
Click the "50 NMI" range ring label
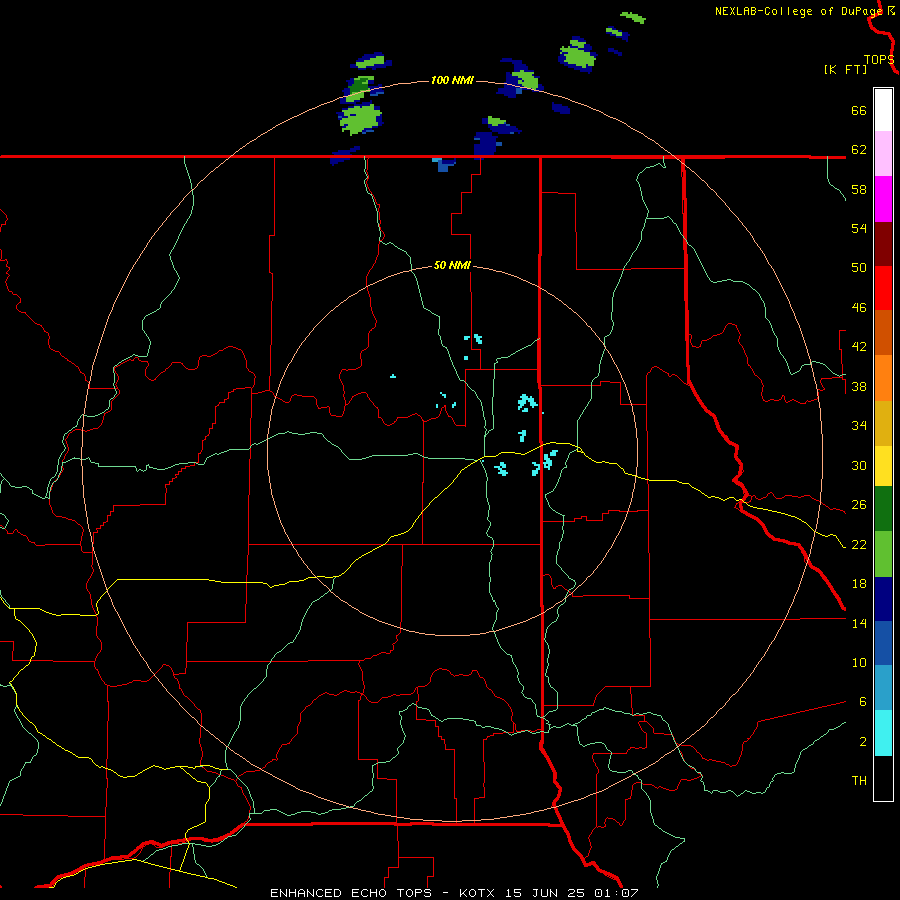(452, 265)
